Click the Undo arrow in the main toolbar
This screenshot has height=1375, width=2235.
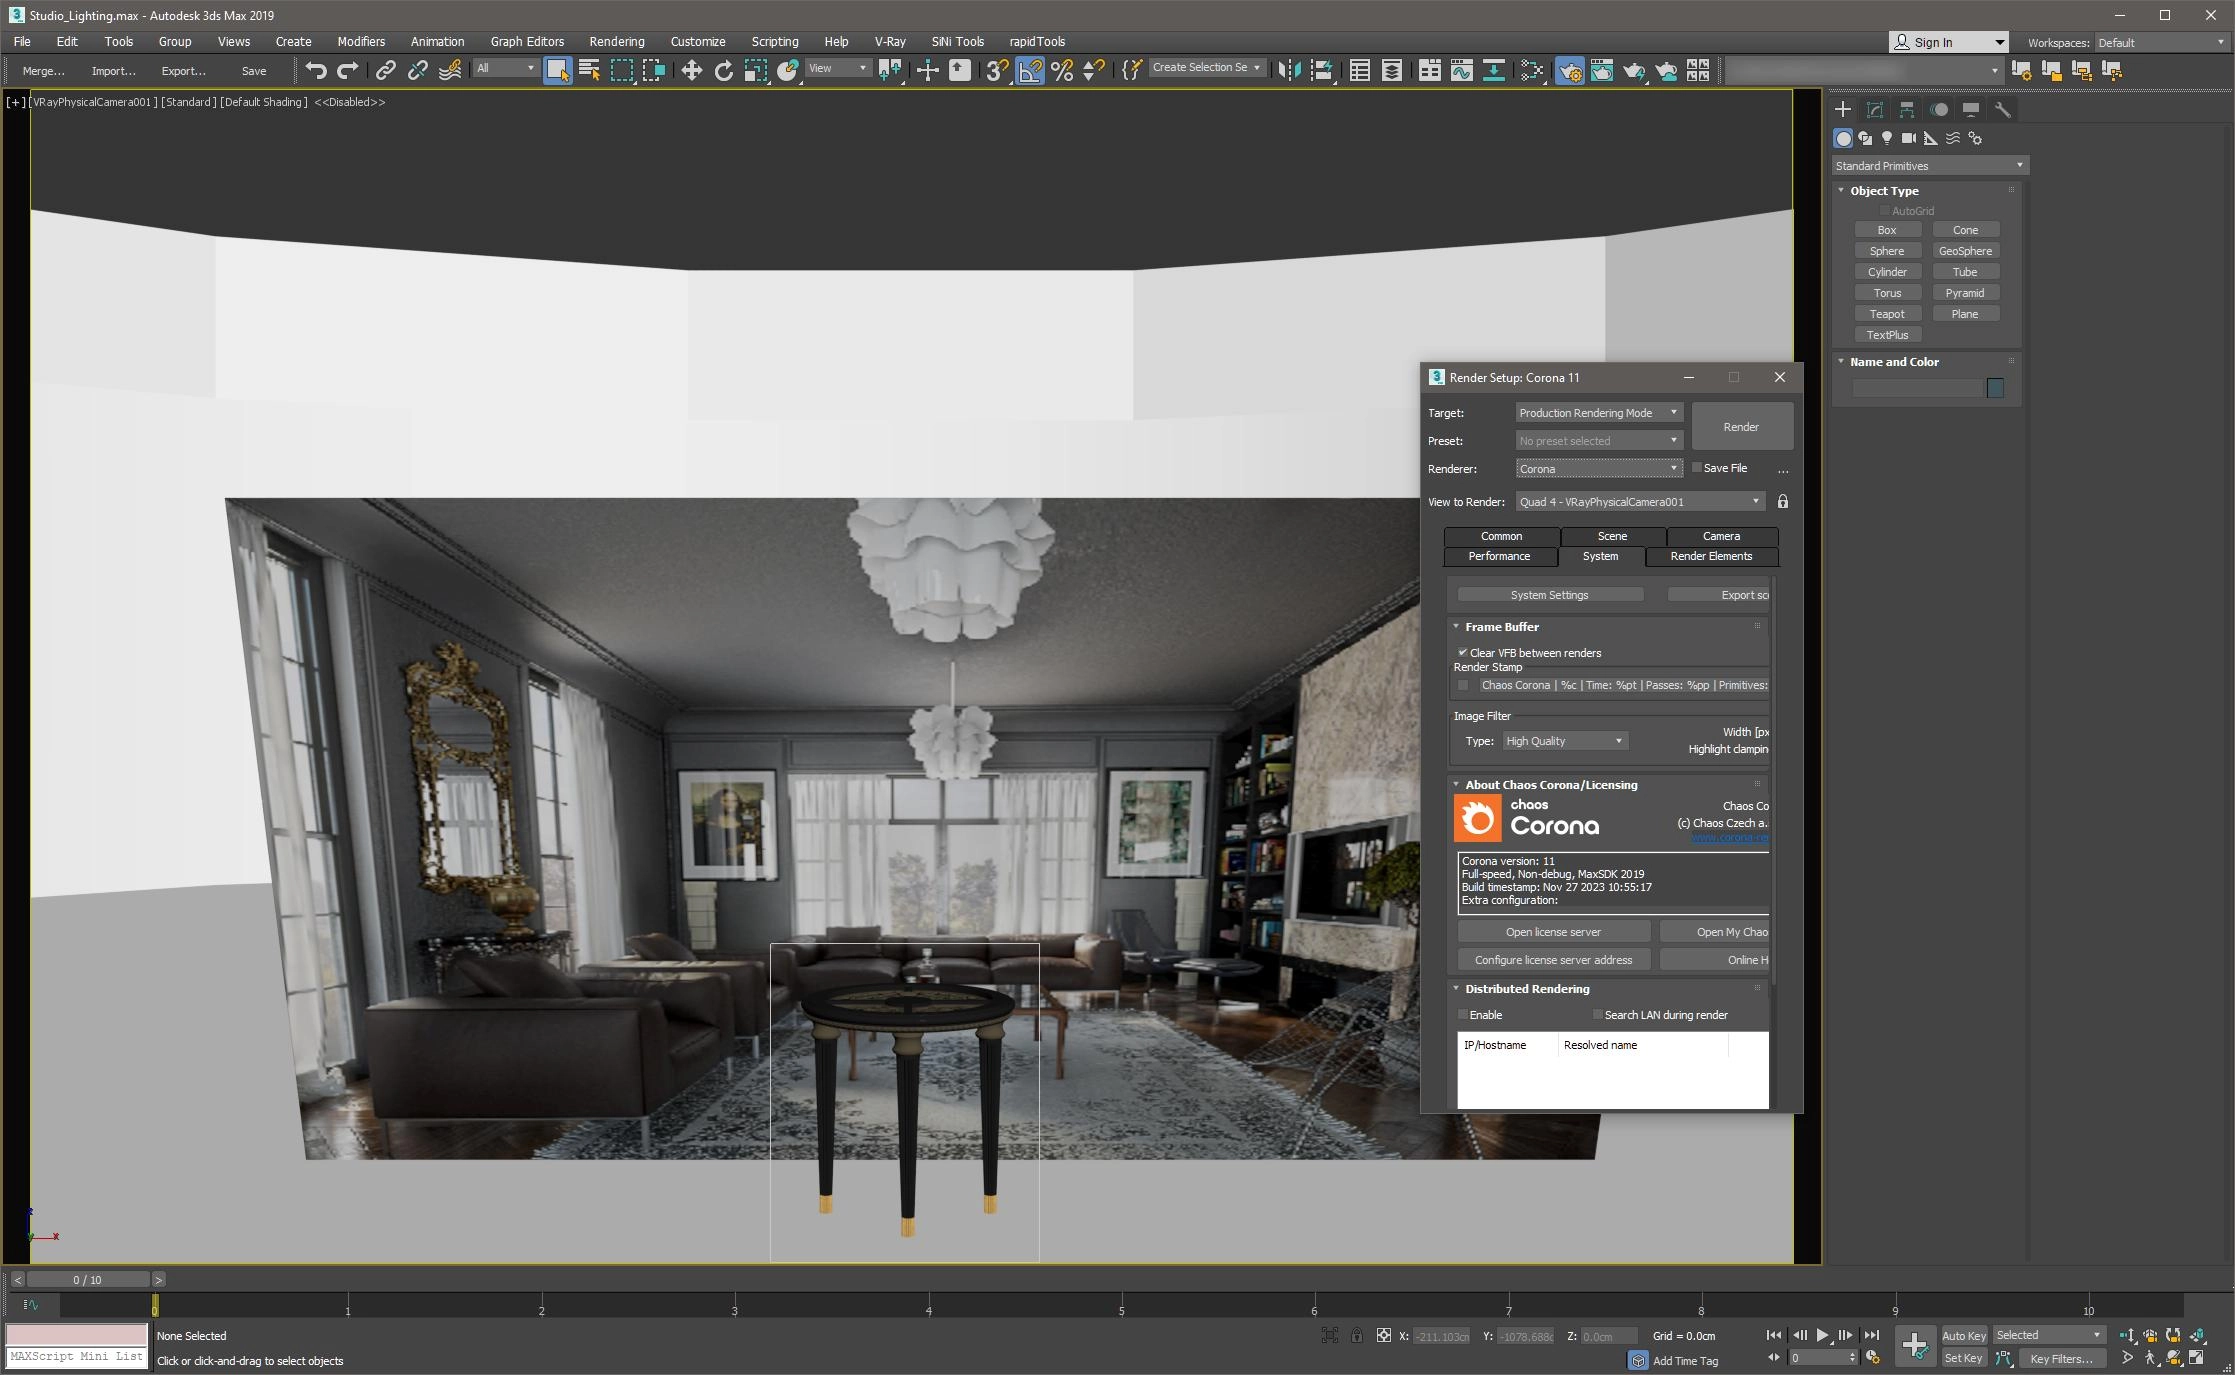(x=316, y=70)
